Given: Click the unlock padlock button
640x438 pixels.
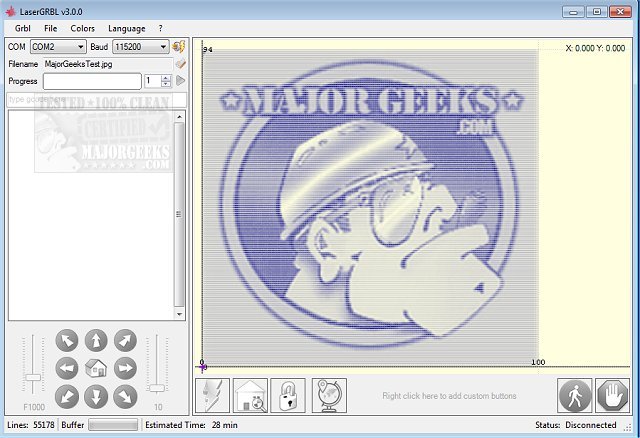Looking at the screenshot, I should pyautogui.click(x=288, y=396).
